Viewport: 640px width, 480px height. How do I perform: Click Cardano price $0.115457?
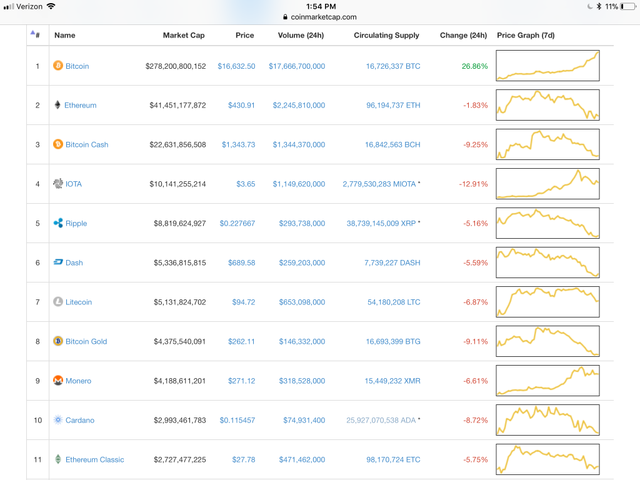tap(237, 420)
